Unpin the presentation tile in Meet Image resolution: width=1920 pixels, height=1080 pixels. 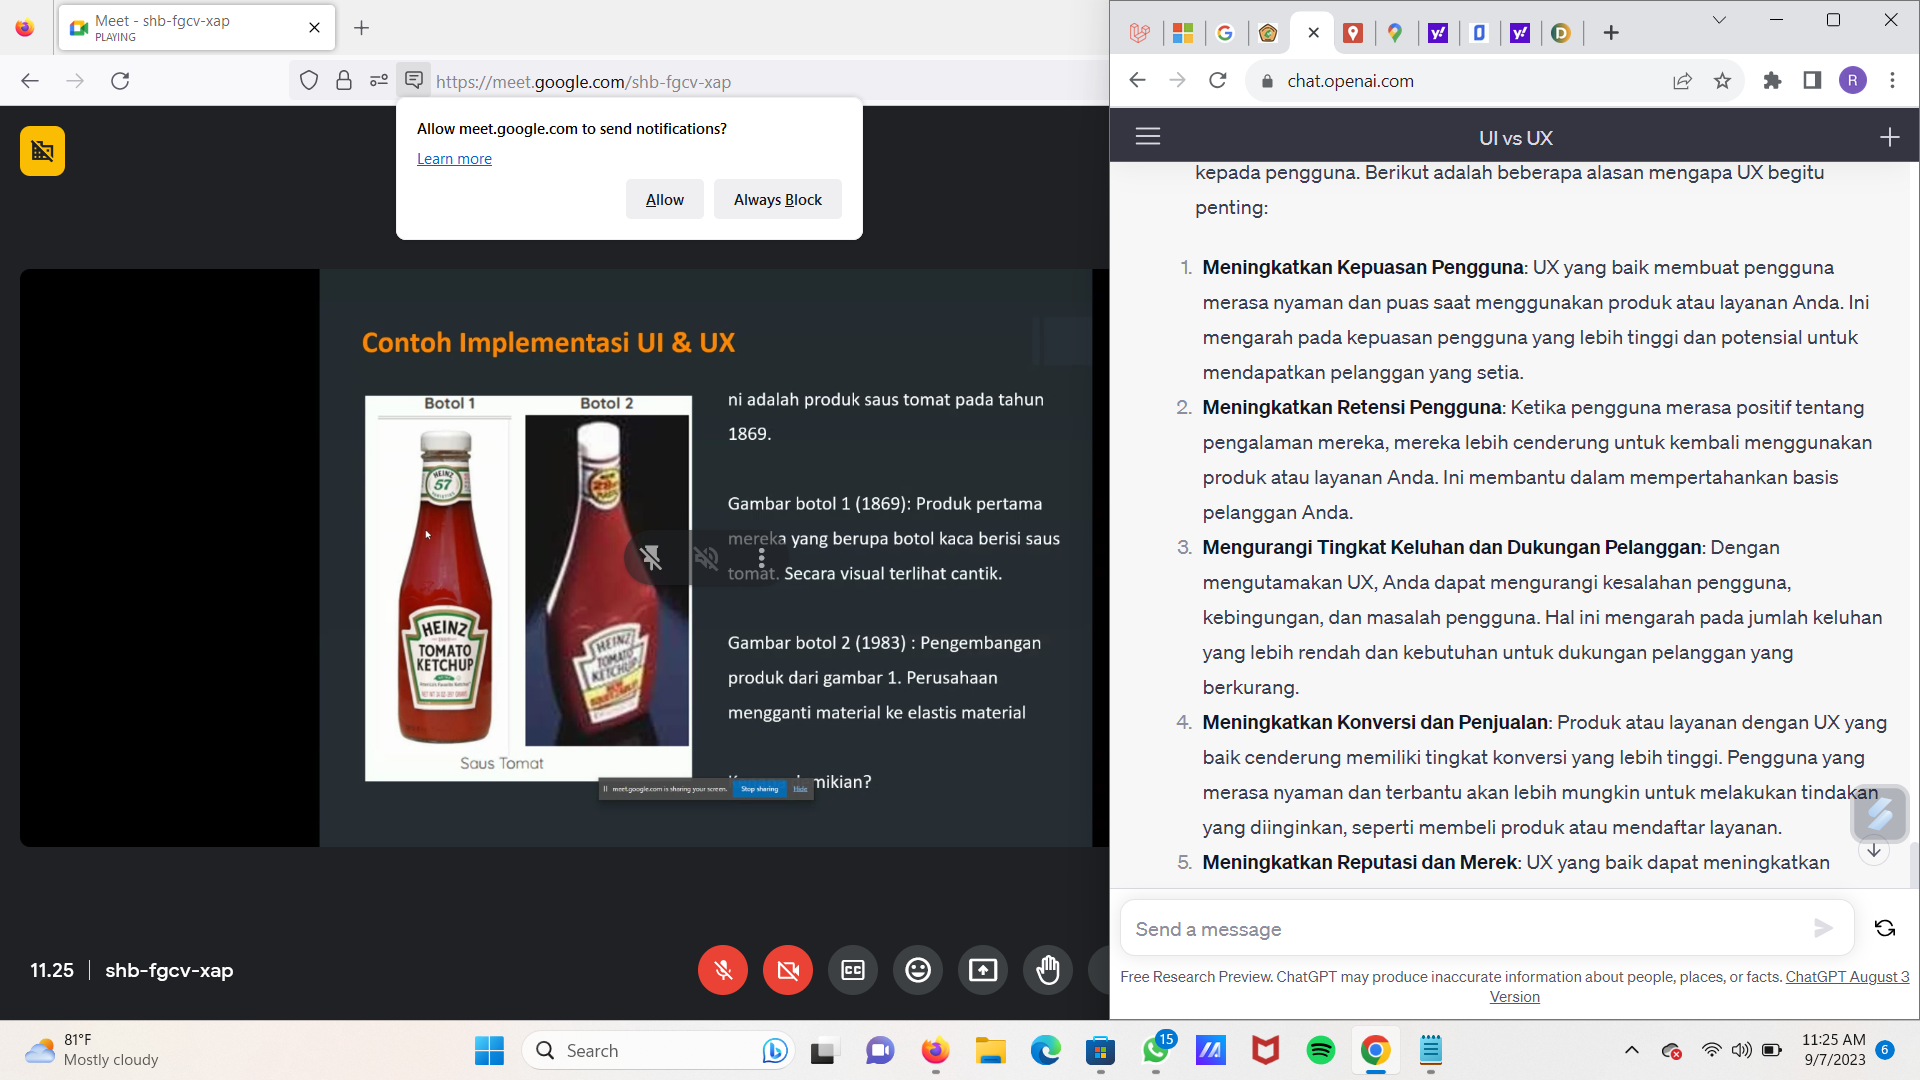651,558
